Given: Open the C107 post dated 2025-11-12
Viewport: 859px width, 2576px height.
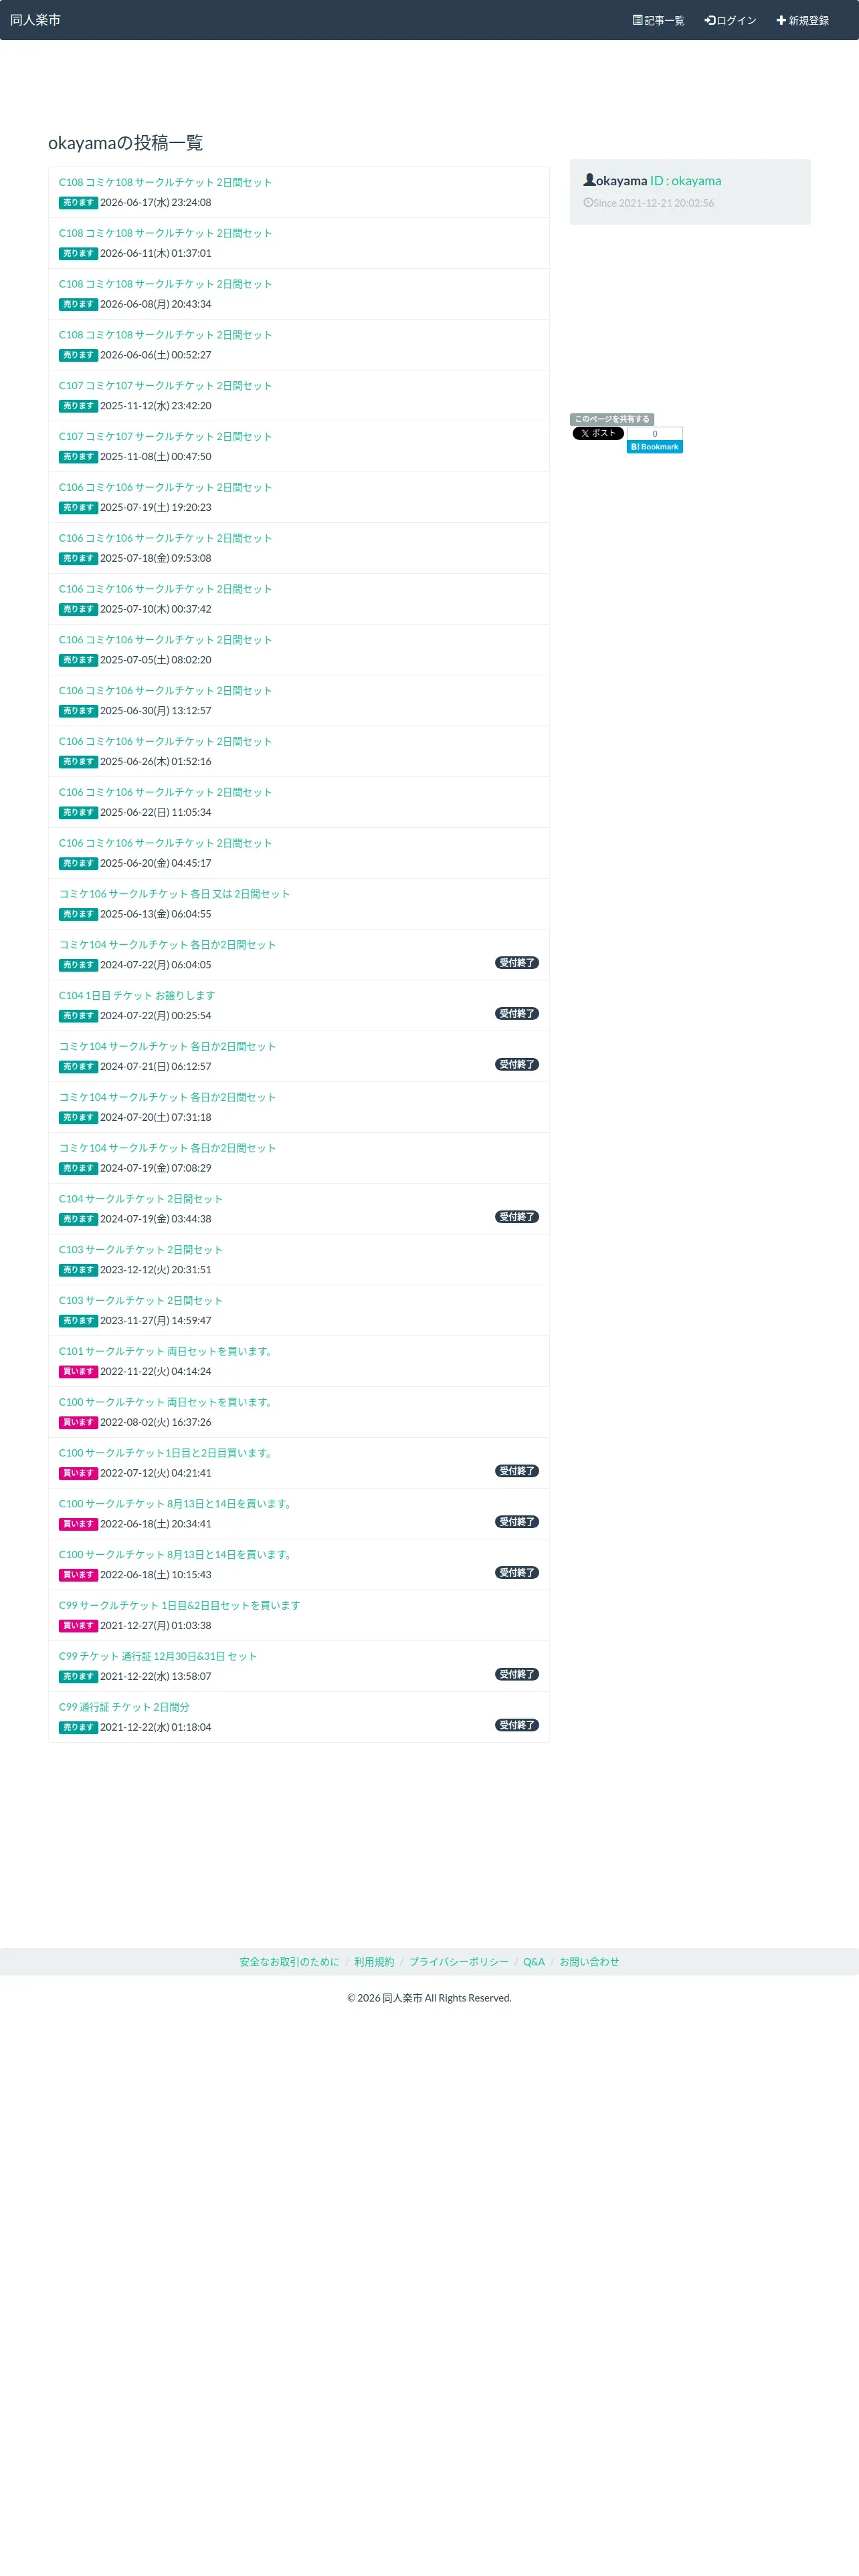Looking at the screenshot, I should point(165,385).
